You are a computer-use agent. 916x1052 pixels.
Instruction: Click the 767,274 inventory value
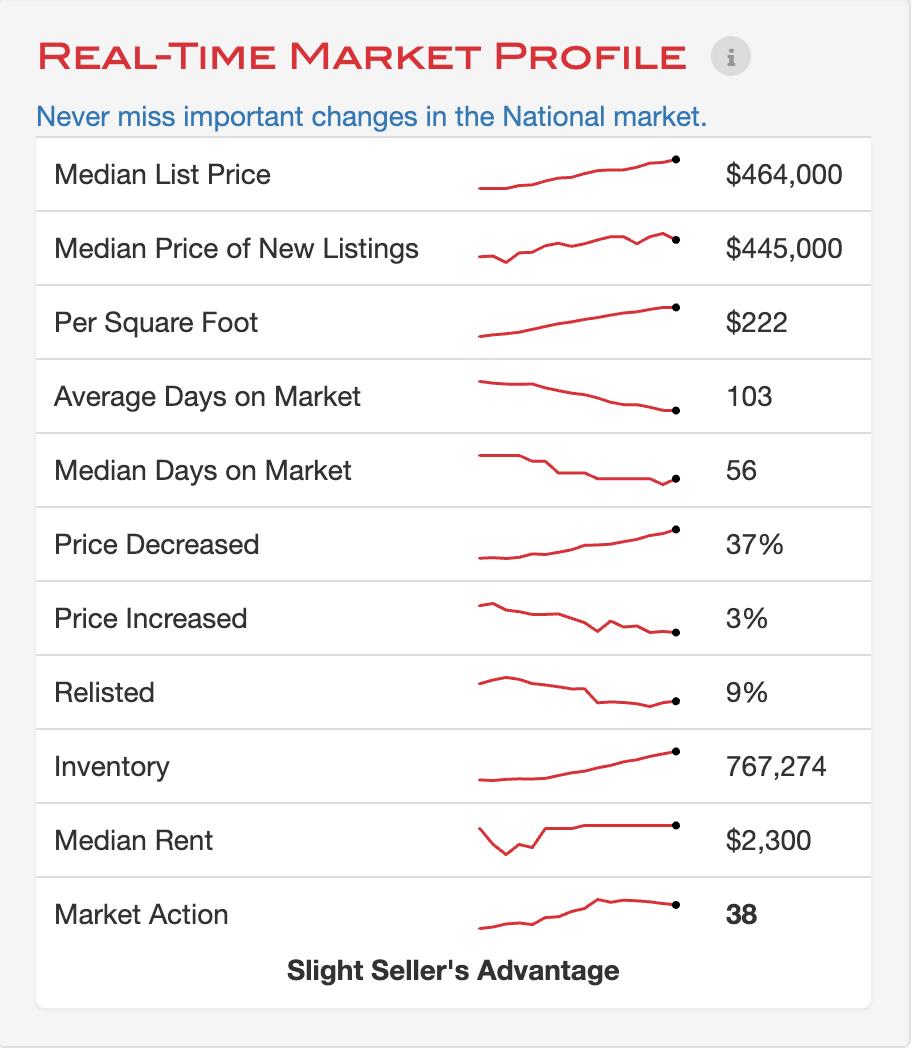pos(776,767)
